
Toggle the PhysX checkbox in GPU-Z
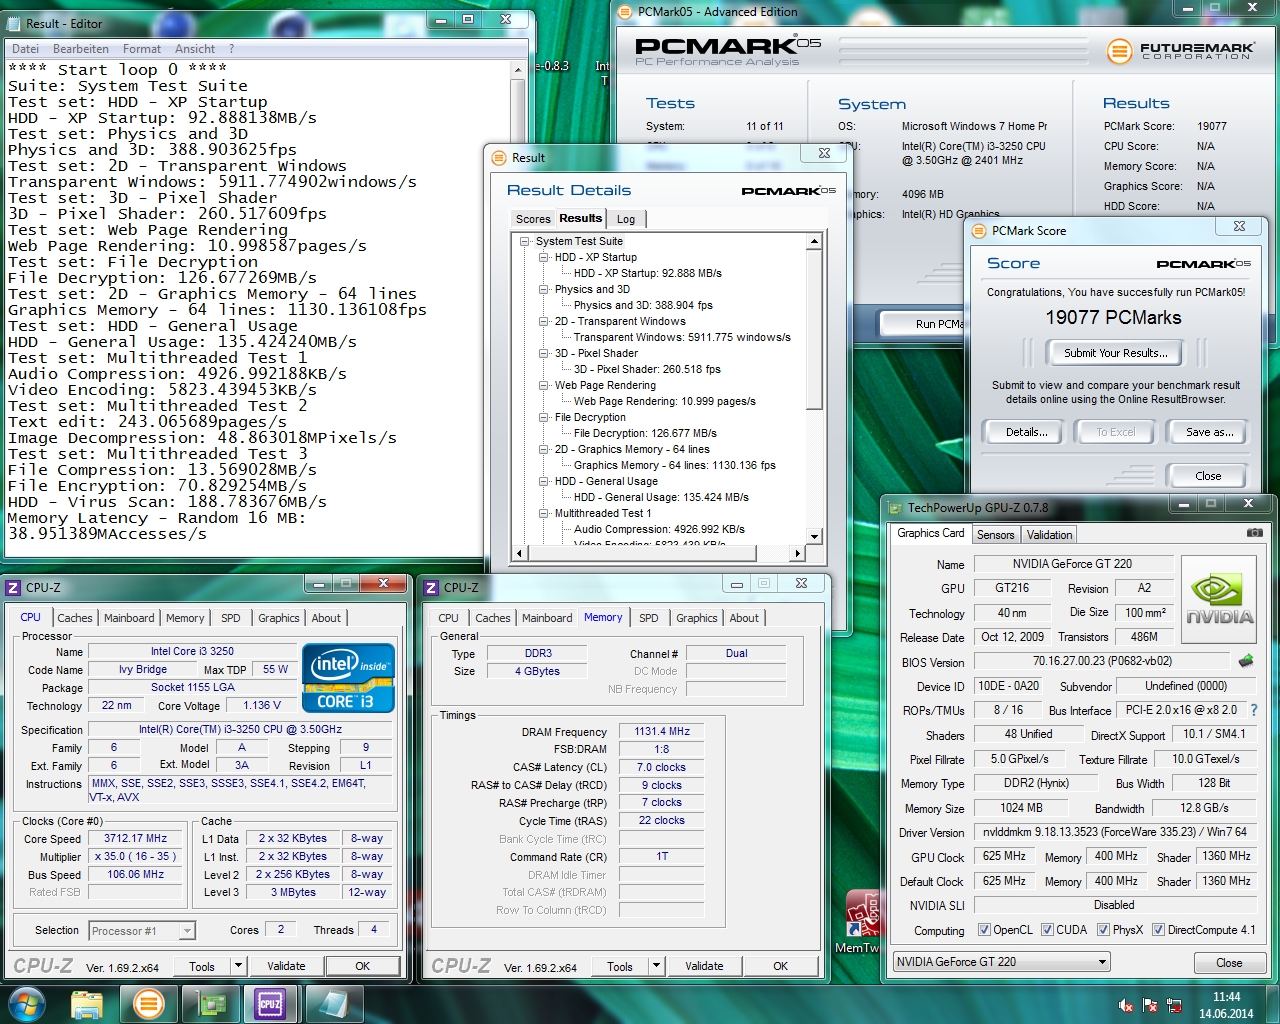point(1103,929)
